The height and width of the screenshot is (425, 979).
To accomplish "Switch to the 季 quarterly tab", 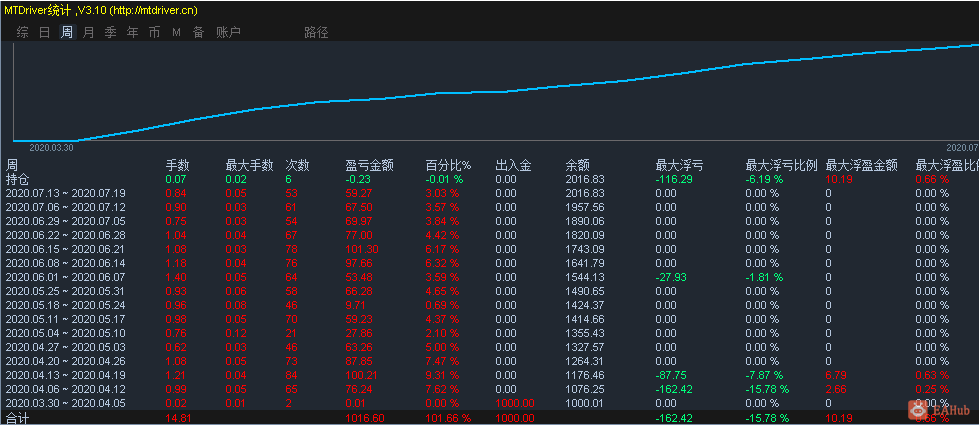I will pos(111,32).
